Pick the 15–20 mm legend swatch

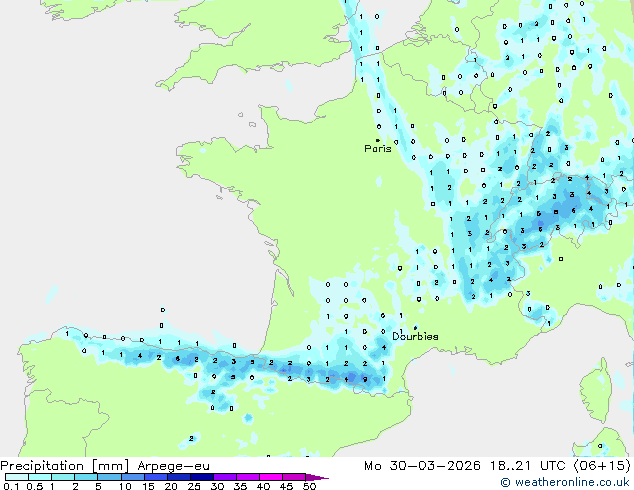[x=156, y=477]
